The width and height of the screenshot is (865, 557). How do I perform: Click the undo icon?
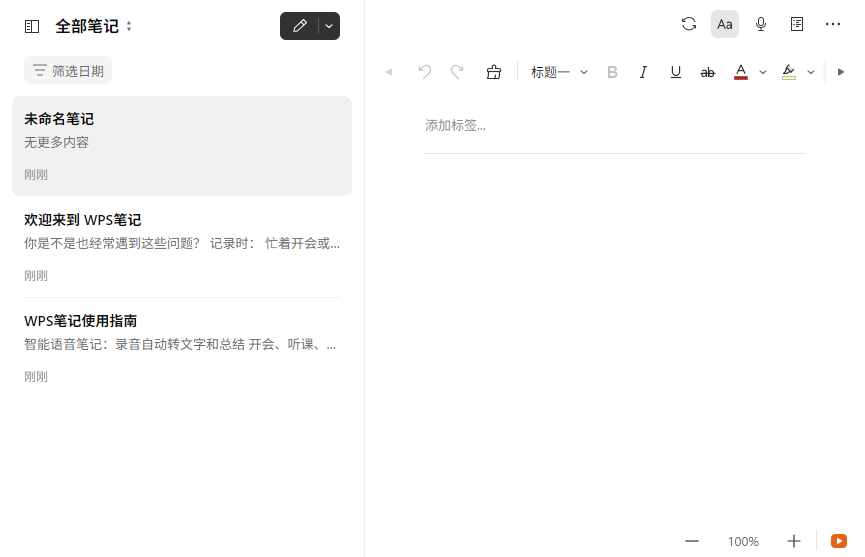(424, 72)
